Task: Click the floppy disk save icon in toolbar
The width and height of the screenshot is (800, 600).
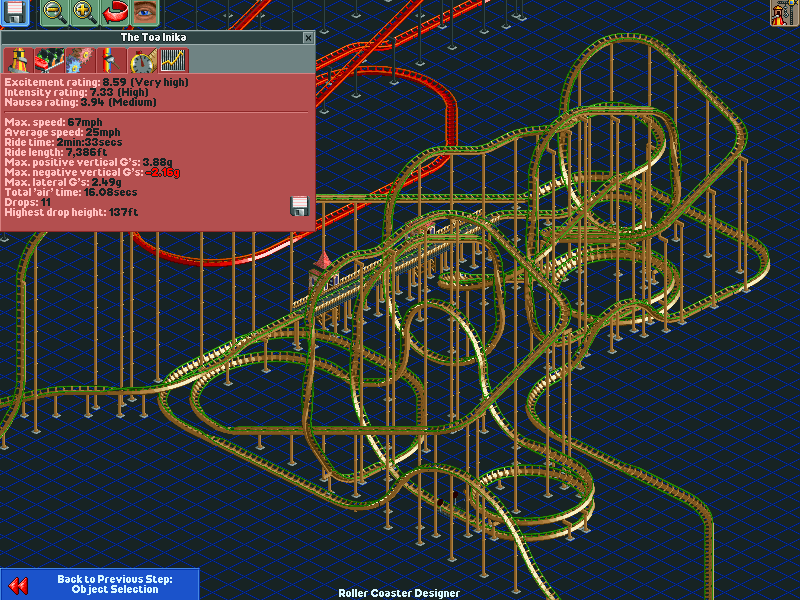Action: coord(14,12)
